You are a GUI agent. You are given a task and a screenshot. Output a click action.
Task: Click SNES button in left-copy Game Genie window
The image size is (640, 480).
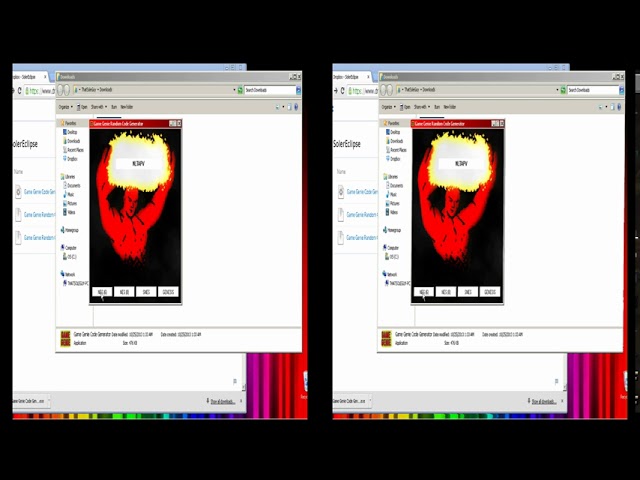pos(146,292)
